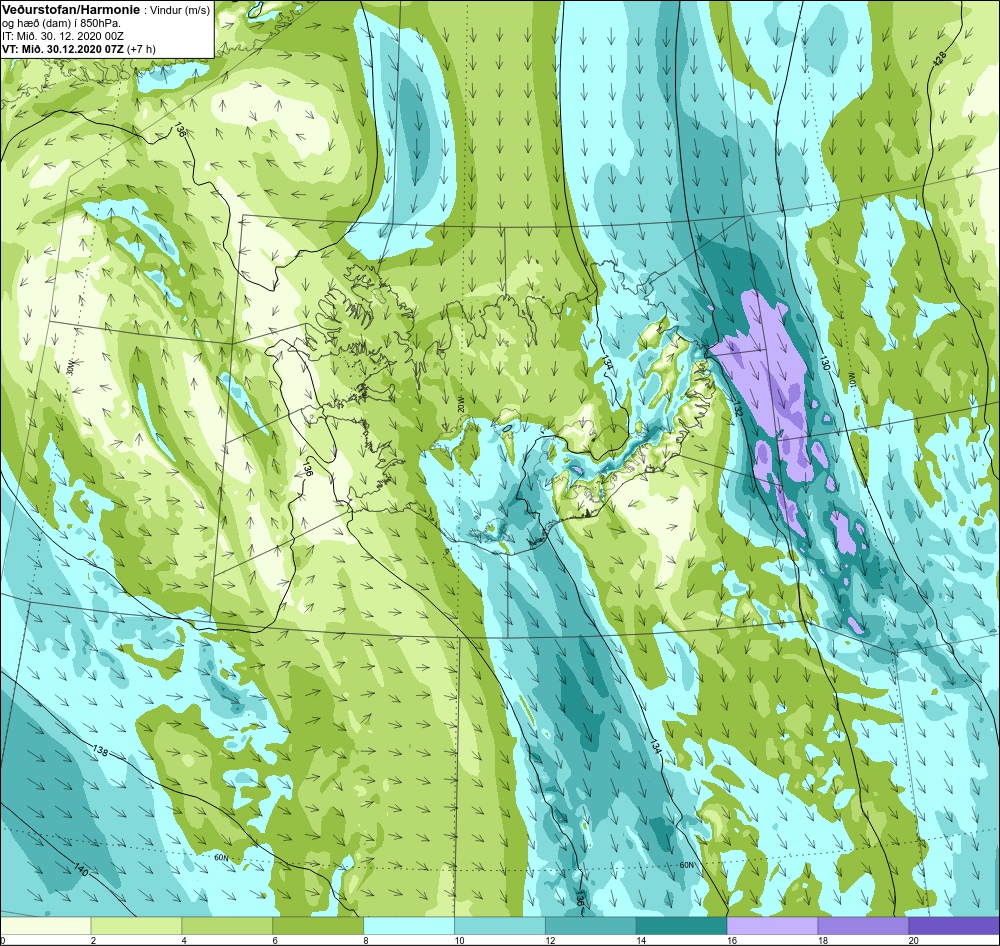
Task: Click the legend tick number "18"
Action: point(822,940)
